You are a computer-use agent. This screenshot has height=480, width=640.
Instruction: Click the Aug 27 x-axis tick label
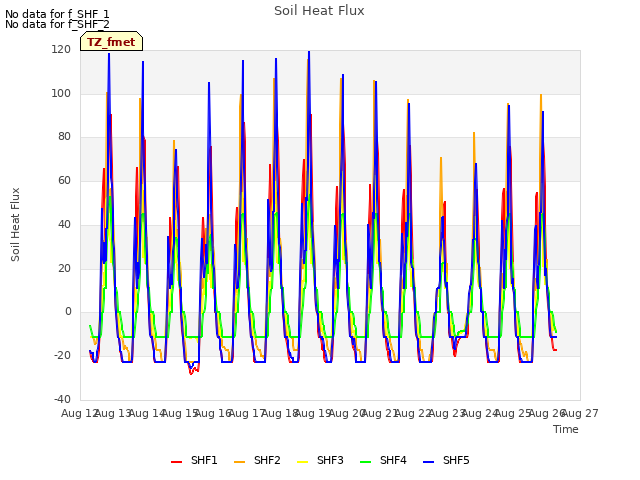582,413
